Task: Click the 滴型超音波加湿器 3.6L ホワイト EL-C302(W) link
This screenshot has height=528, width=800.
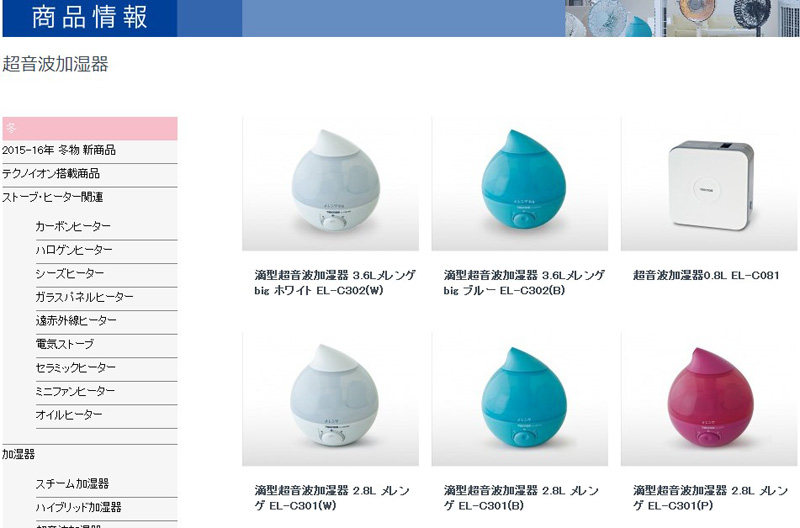Action: [335, 283]
